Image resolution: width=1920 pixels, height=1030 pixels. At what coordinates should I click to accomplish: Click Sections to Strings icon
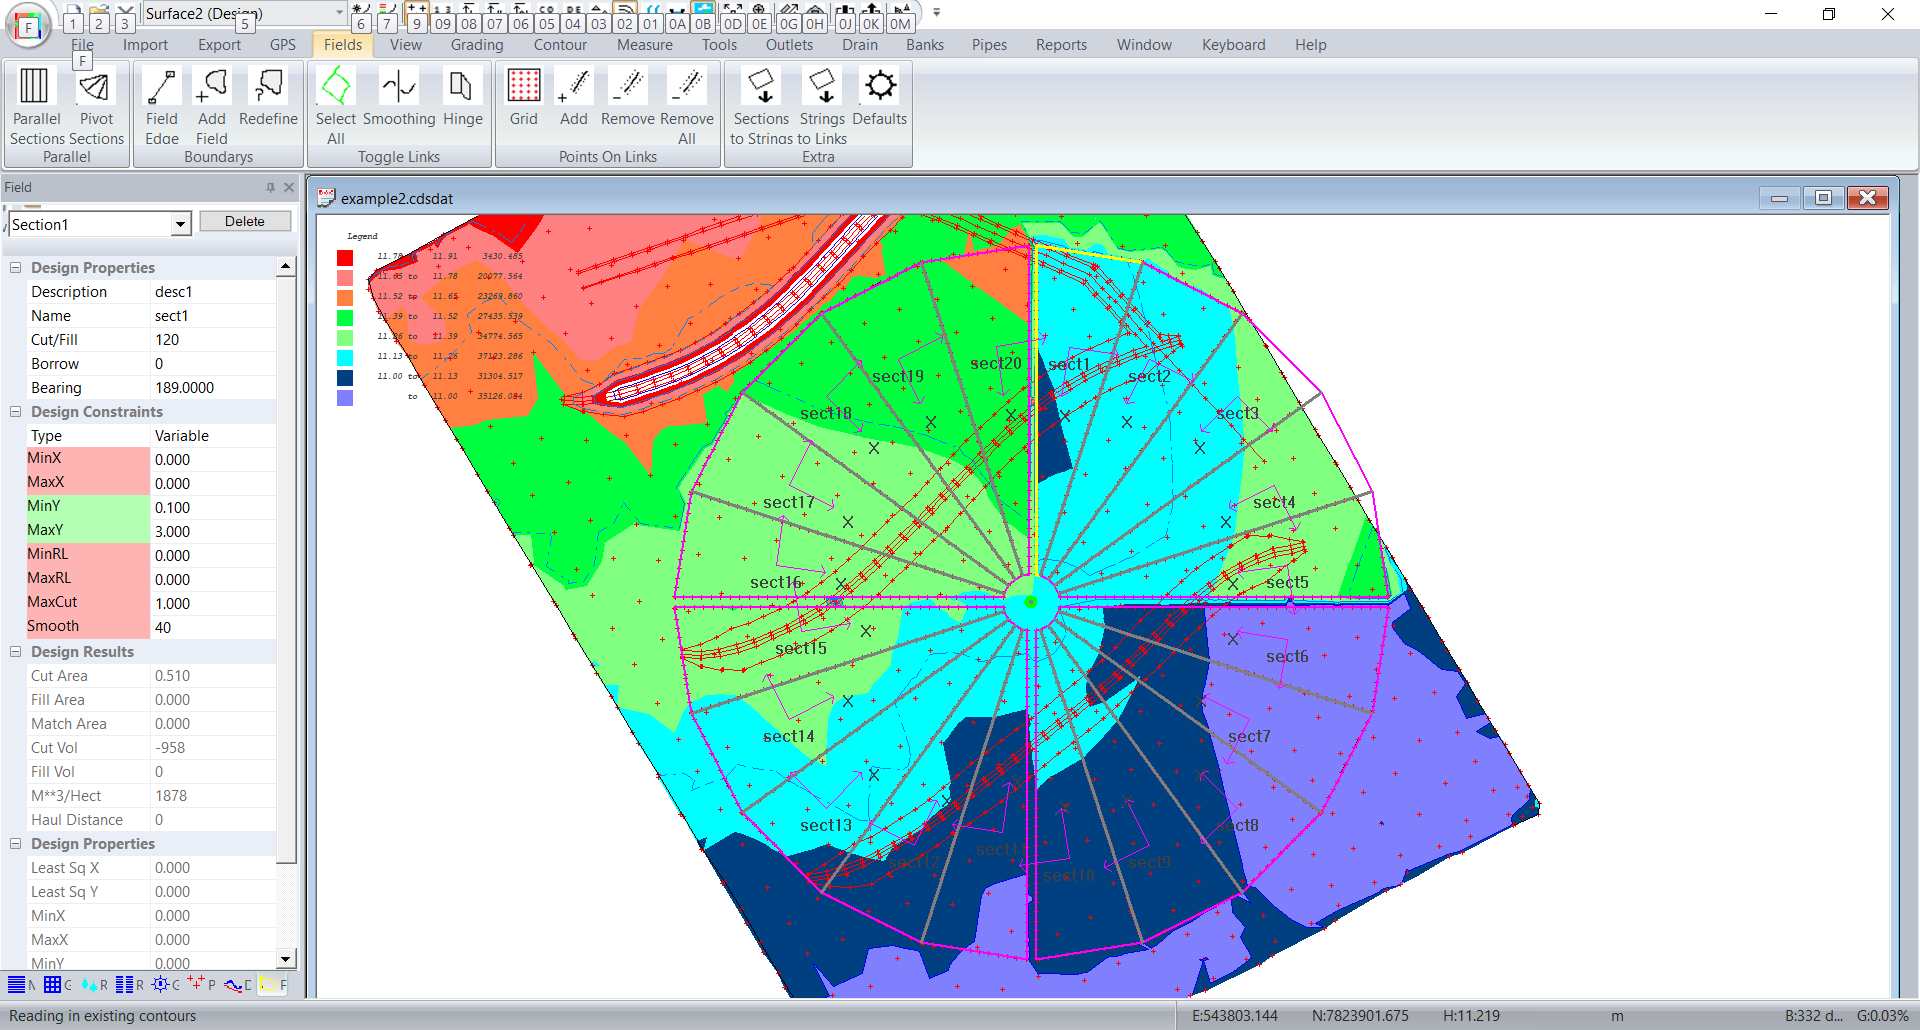tap(762, 88)
